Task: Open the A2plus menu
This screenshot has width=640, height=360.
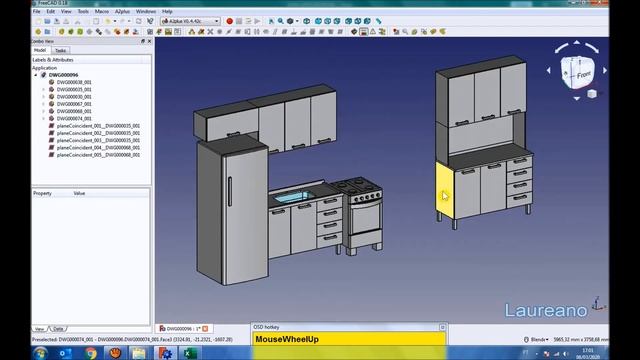Action: pos(122,11)
